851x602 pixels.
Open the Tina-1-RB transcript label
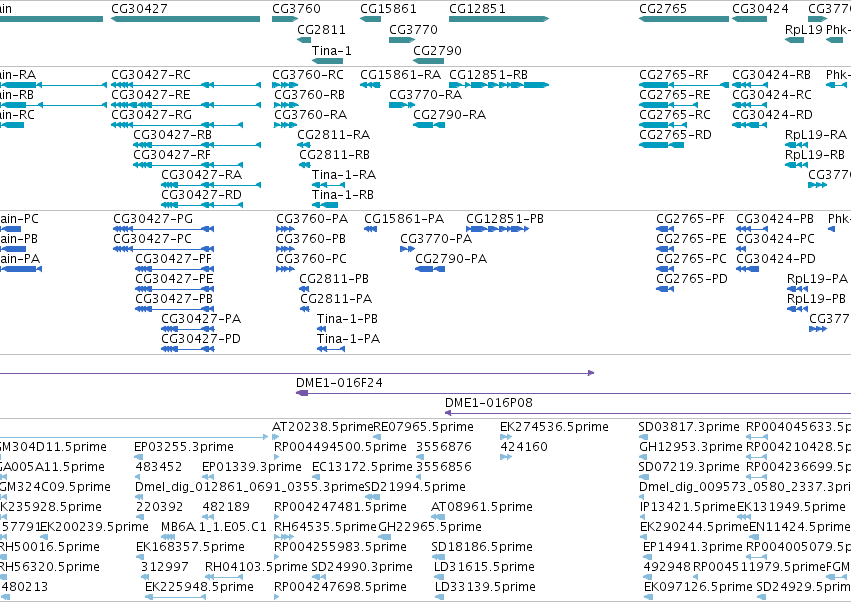pyautogui.click(x=343, y=195)
